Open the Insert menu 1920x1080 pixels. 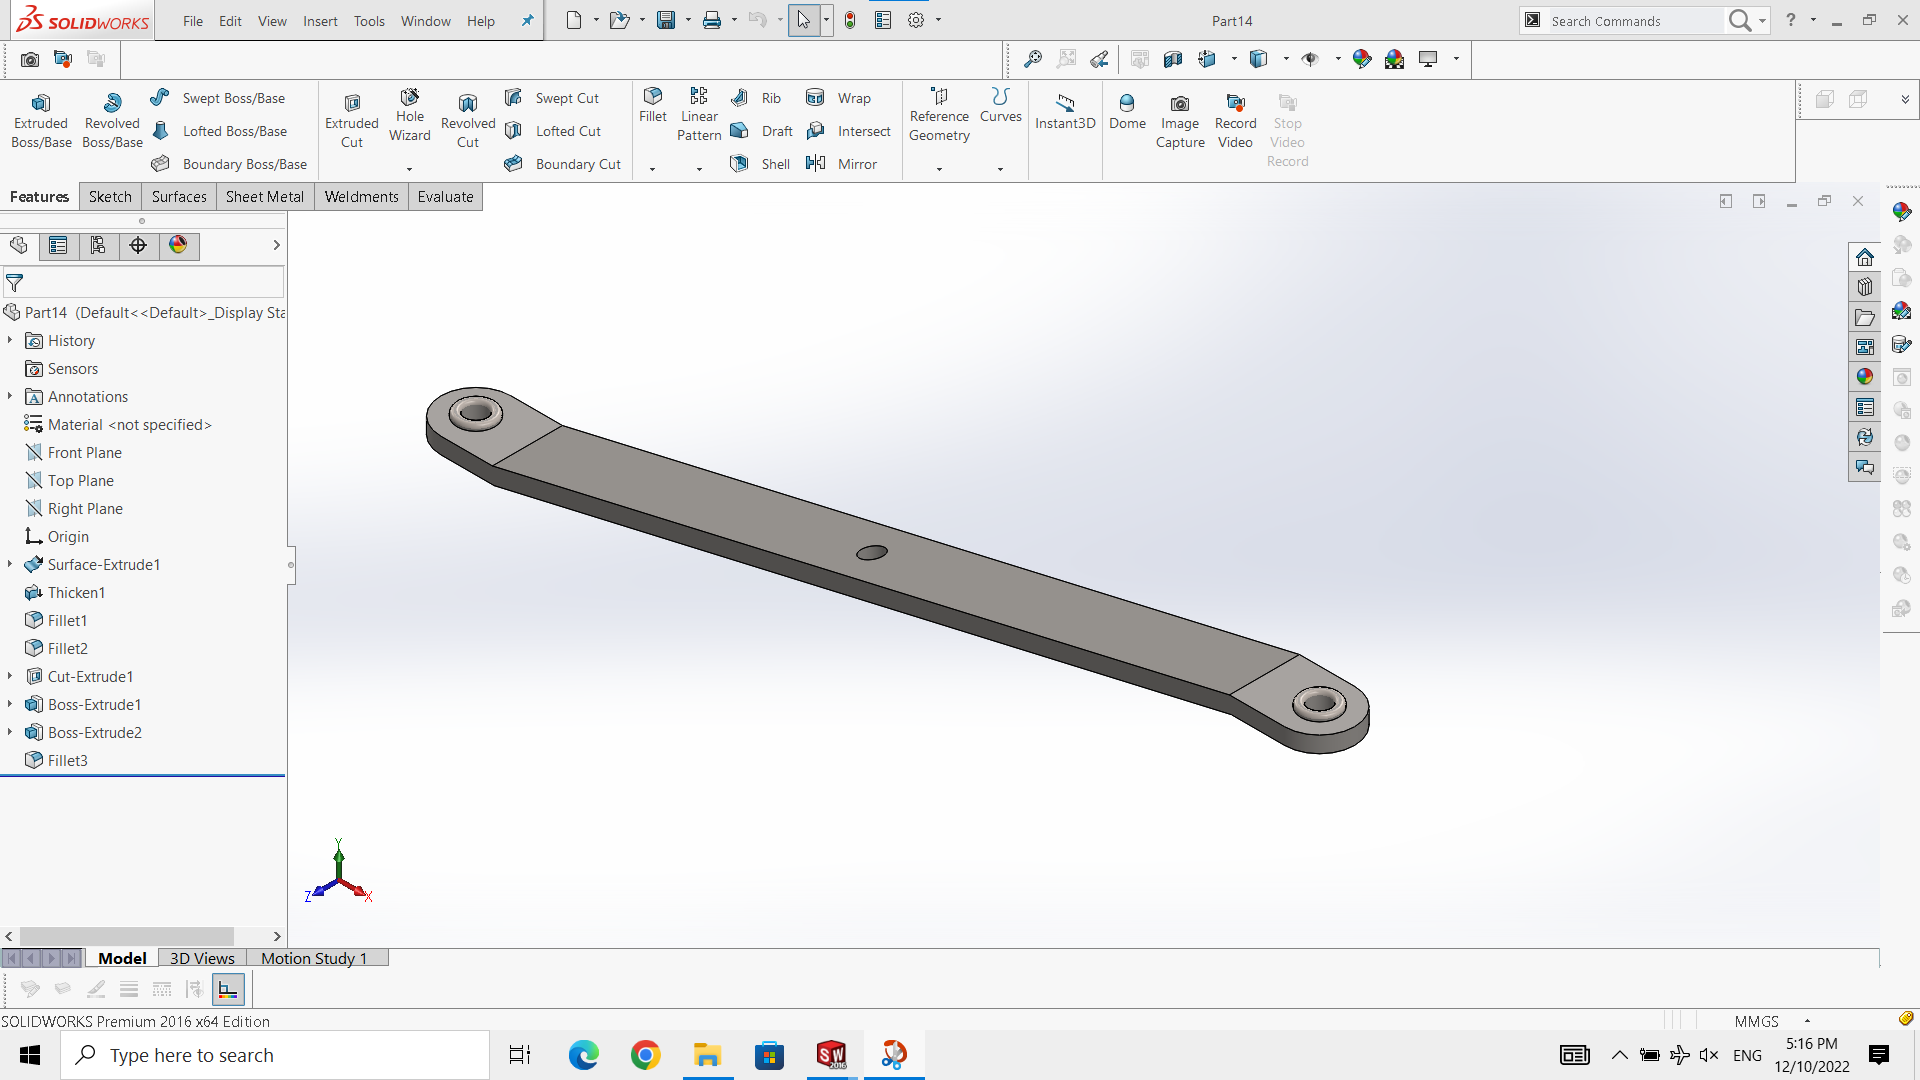[320, 21]
